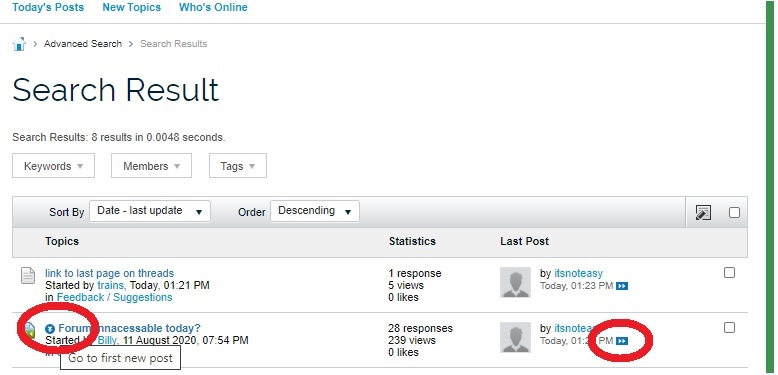
Task: Open the Order 'Descending' dropdown
Action: click(315, 211)
